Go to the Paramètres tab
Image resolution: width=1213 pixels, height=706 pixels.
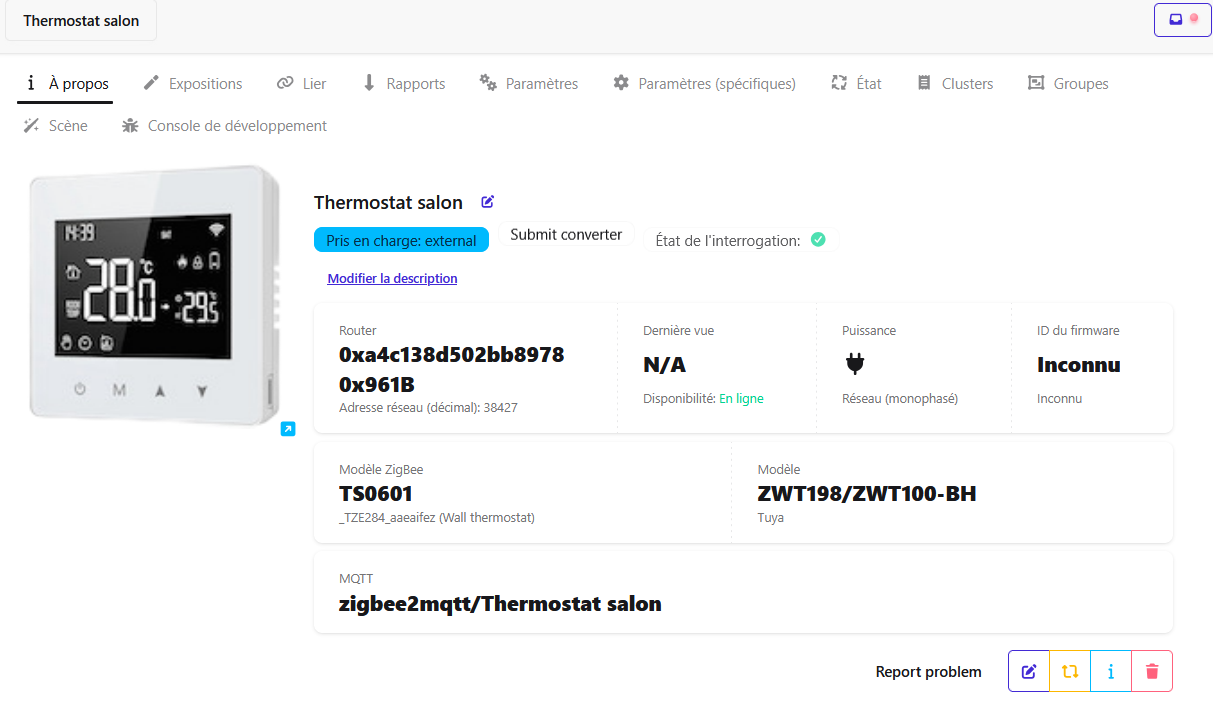pos(529,84)
